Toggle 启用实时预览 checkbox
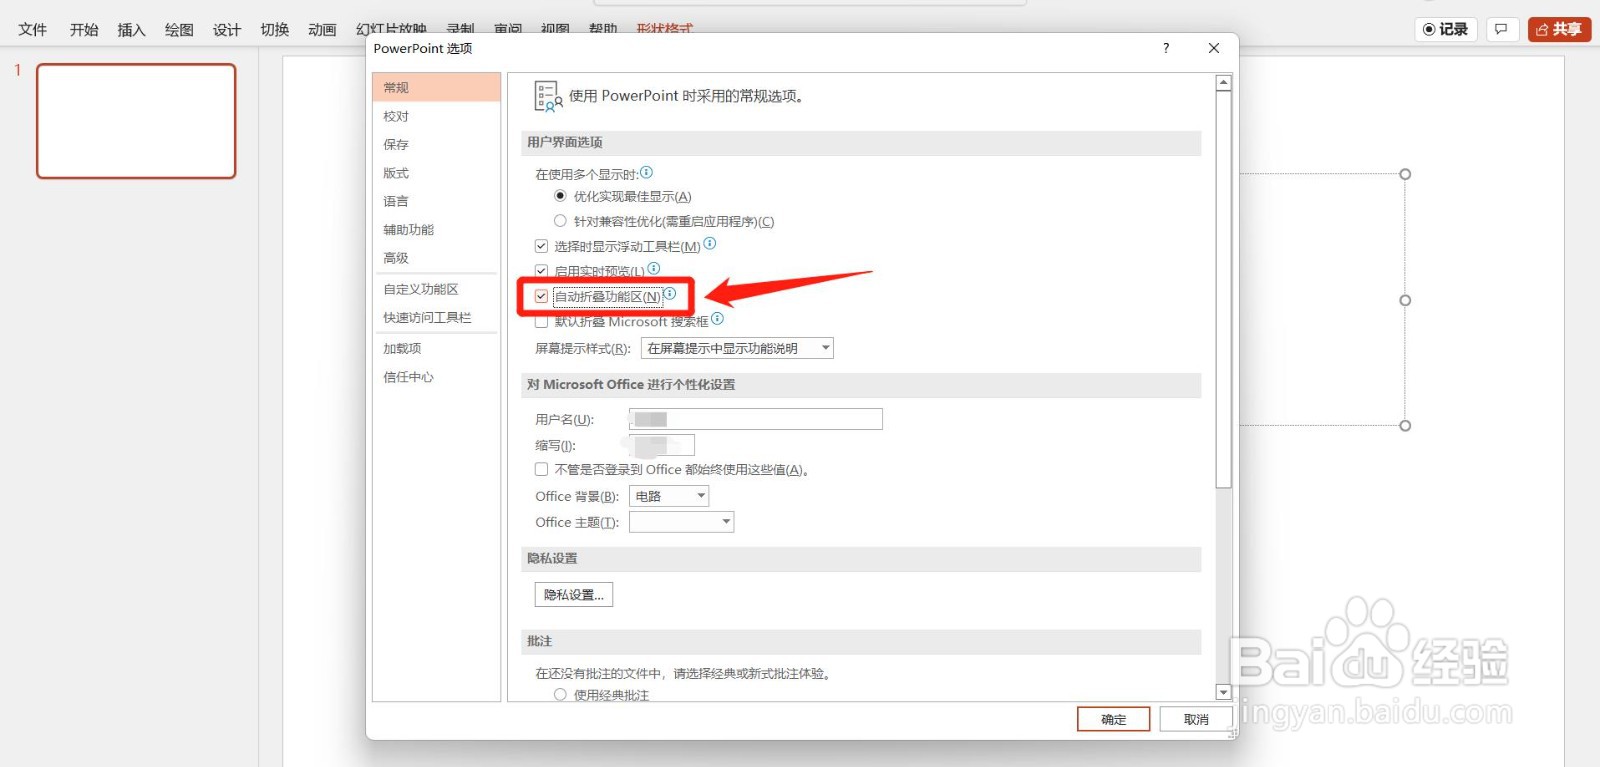 click(x=541, y=271)
